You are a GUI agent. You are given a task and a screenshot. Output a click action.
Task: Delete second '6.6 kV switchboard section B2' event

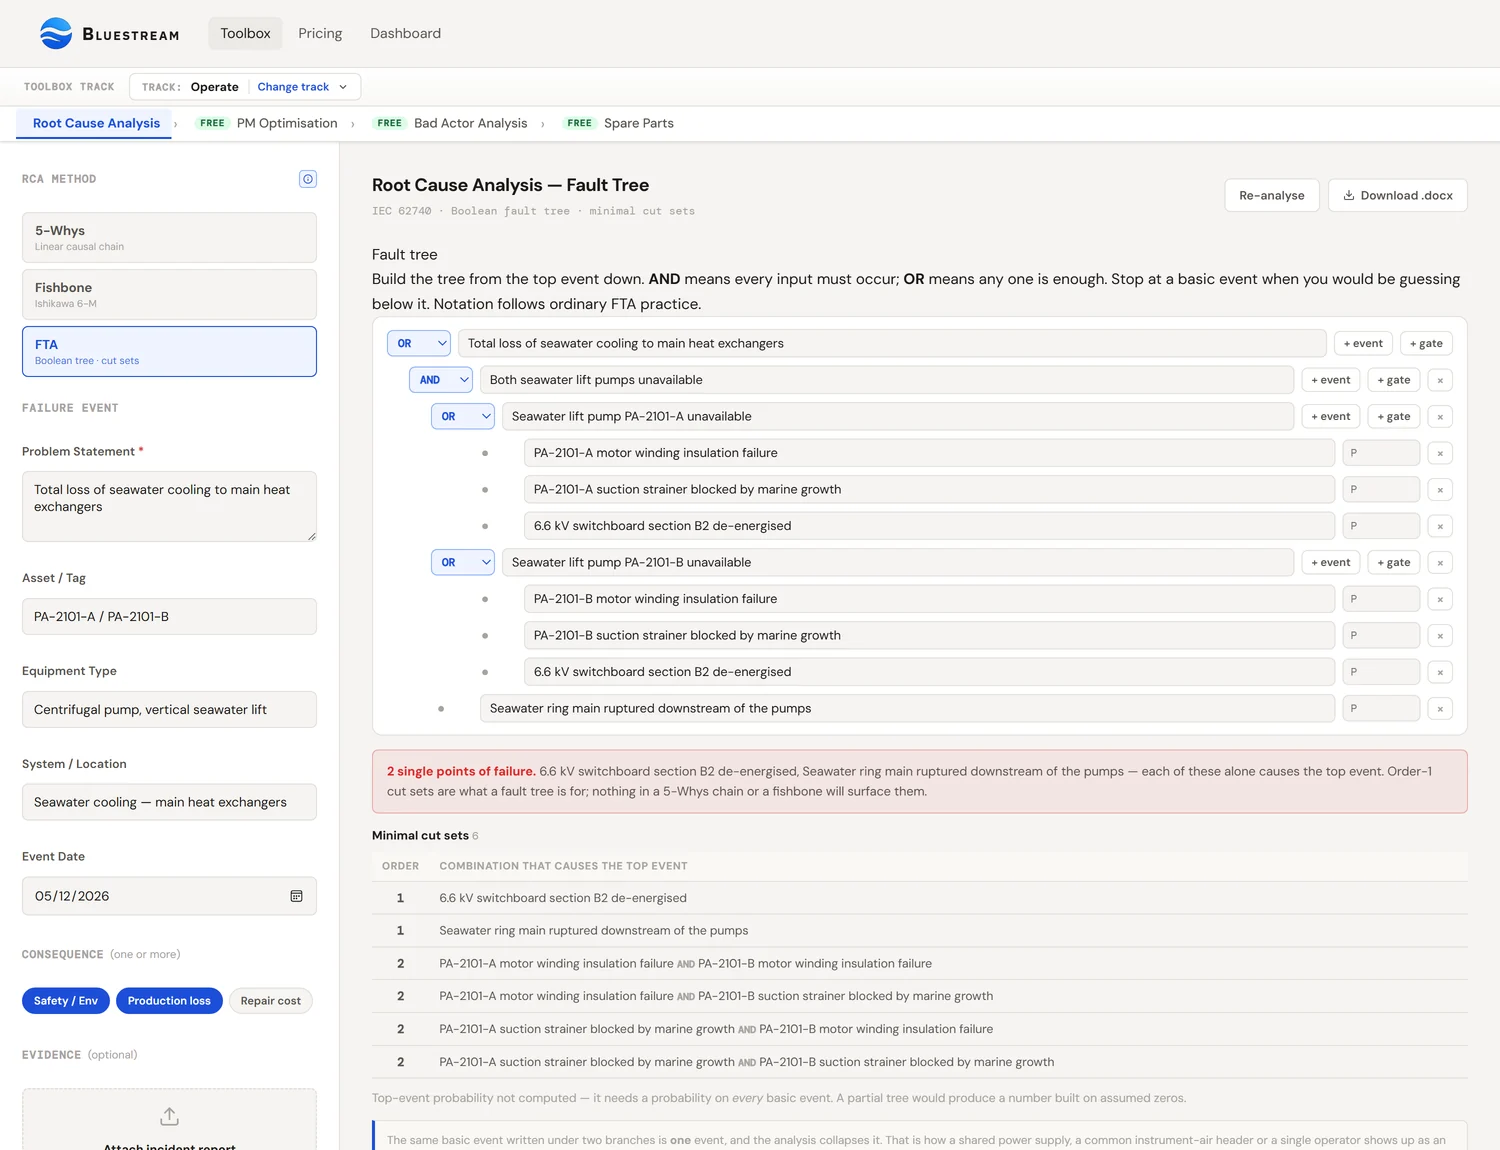coord(1440,672)
